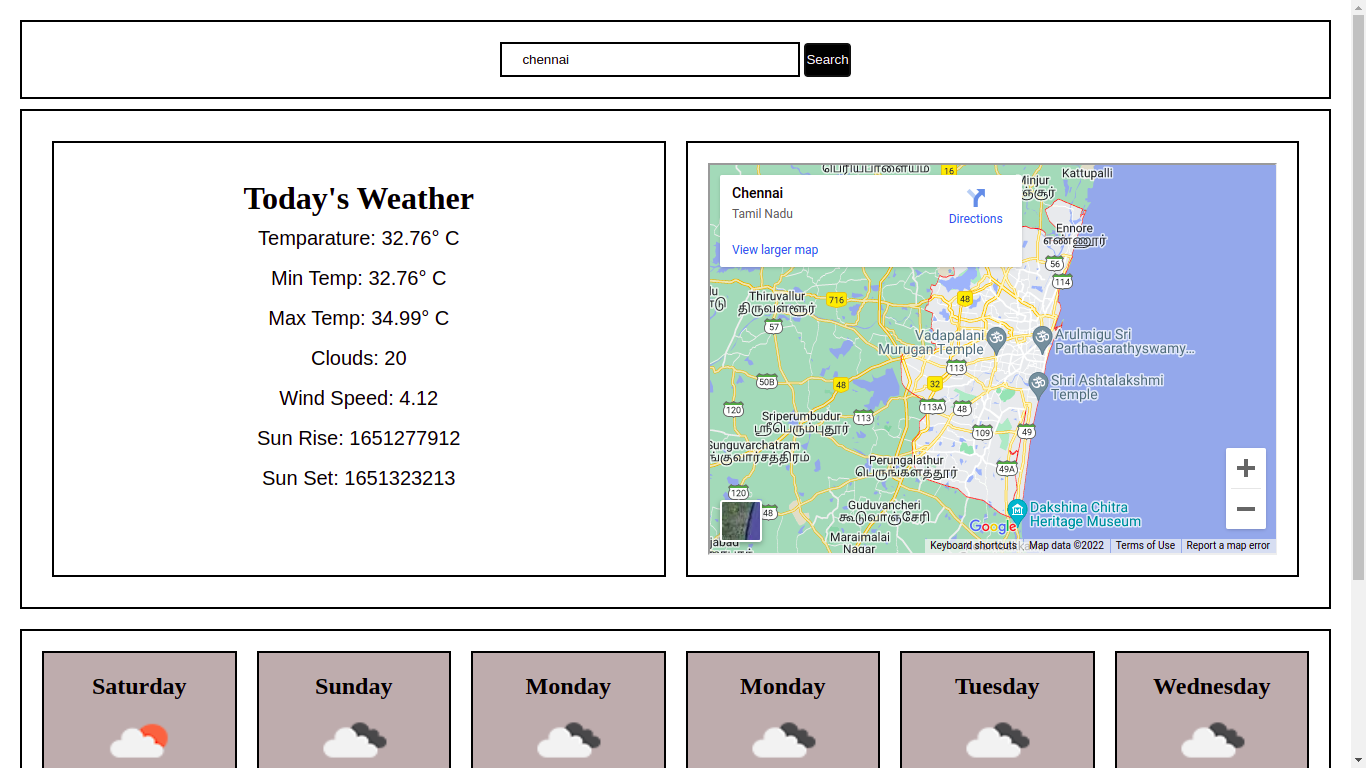This screenshot has width=1366, height=768.
Task: Zoom in on the Chennai map
Action: tap(1246, 468)
